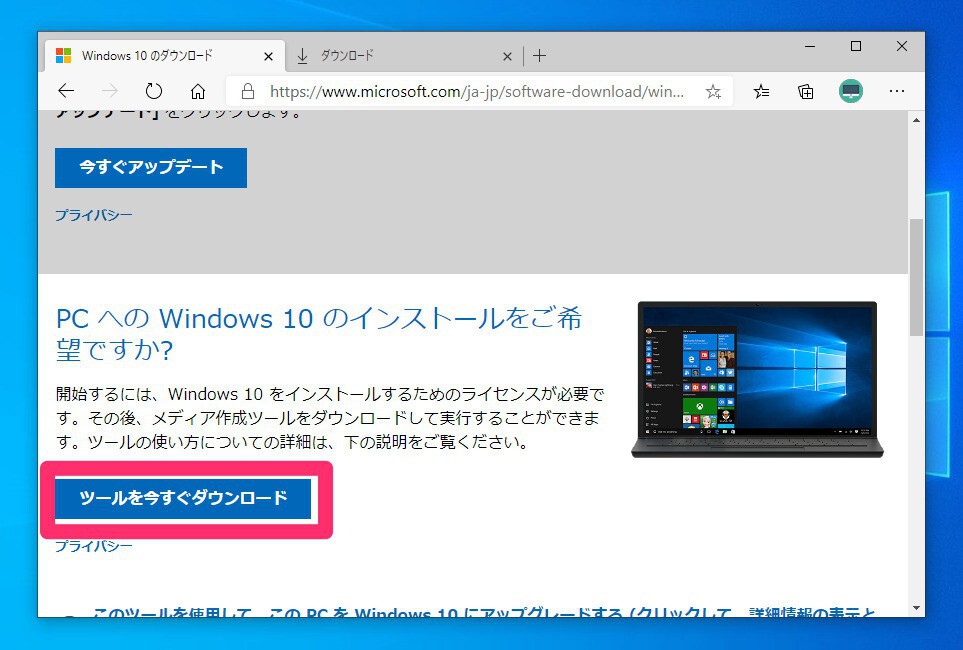
Task: Open the Favorites list icon
Action: coord(762,92)
